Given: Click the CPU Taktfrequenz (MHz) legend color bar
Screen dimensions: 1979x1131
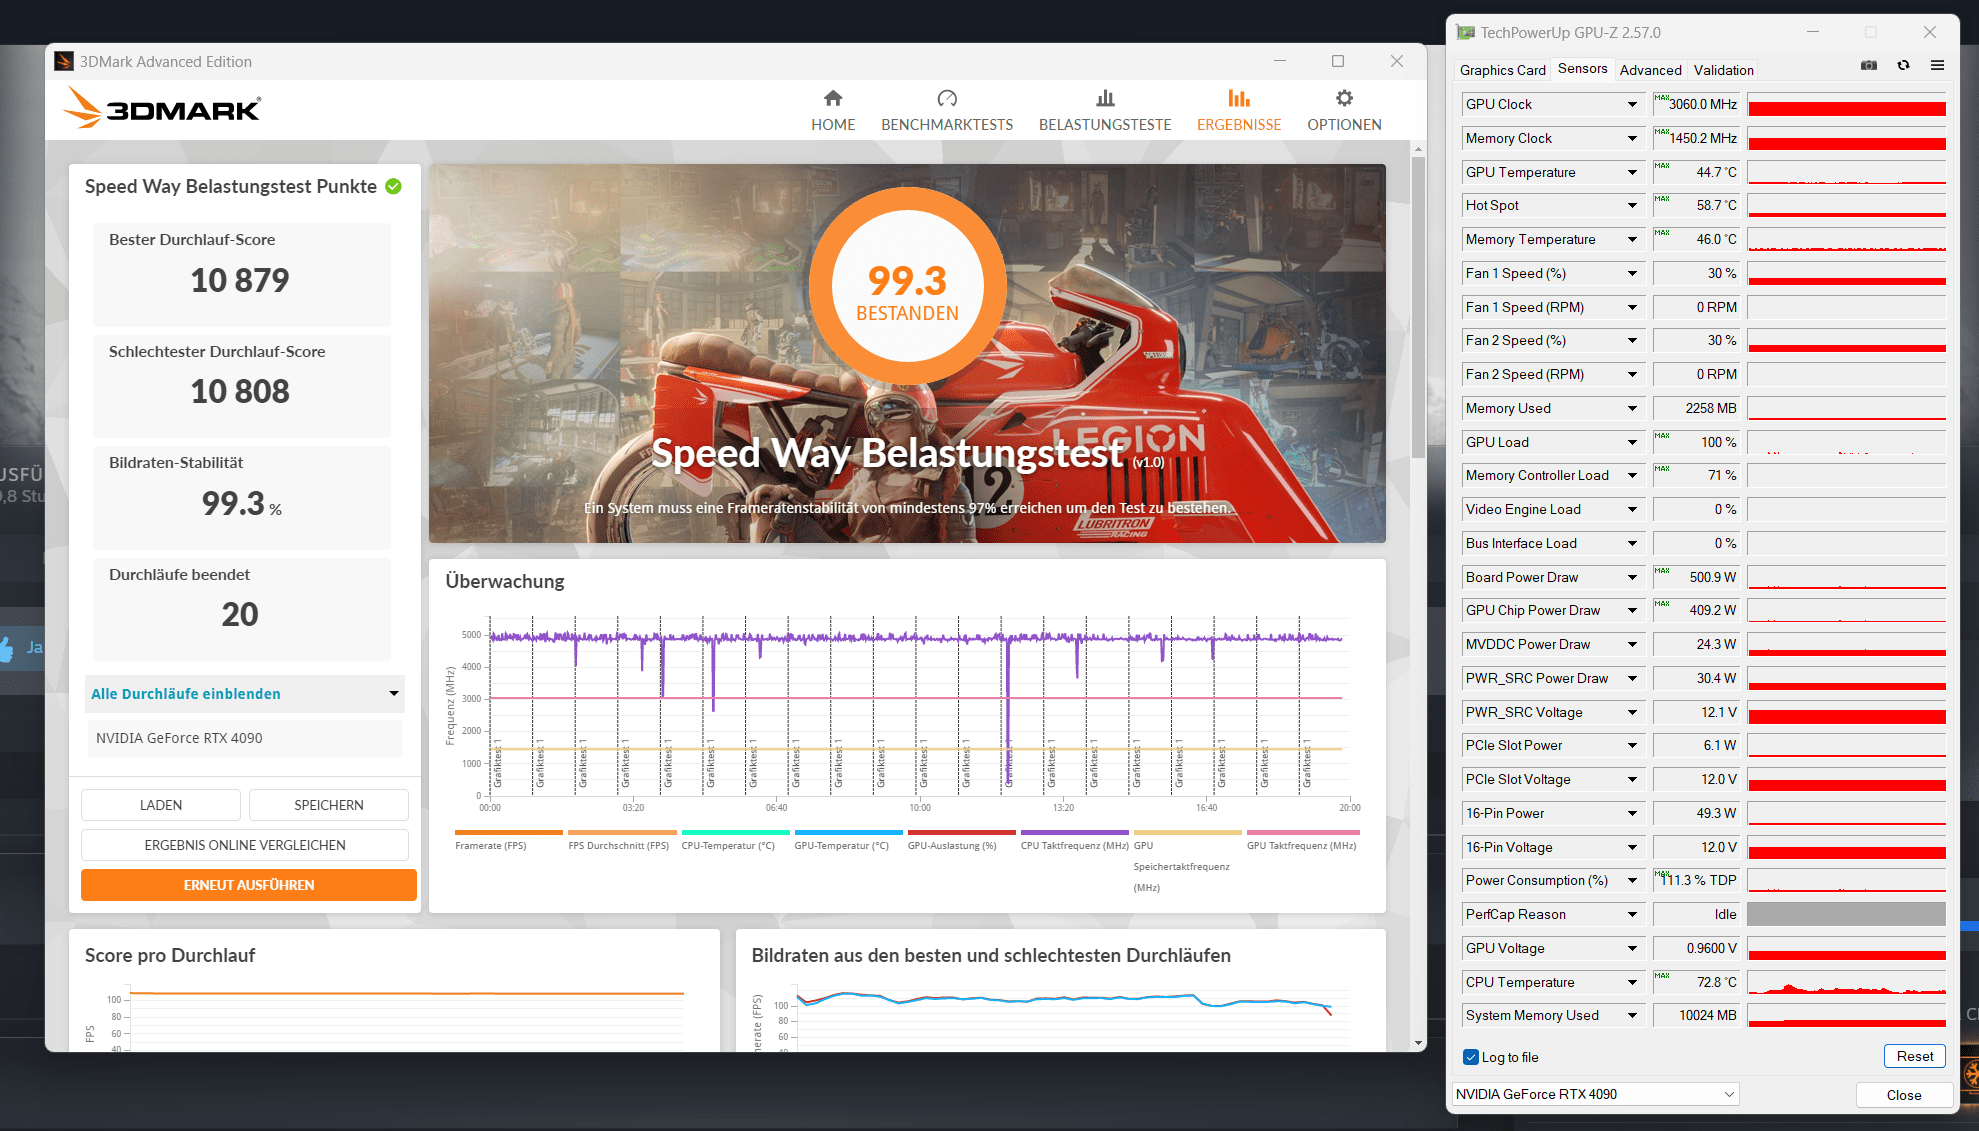Looking at the screenshot, I should (1074, 832).
